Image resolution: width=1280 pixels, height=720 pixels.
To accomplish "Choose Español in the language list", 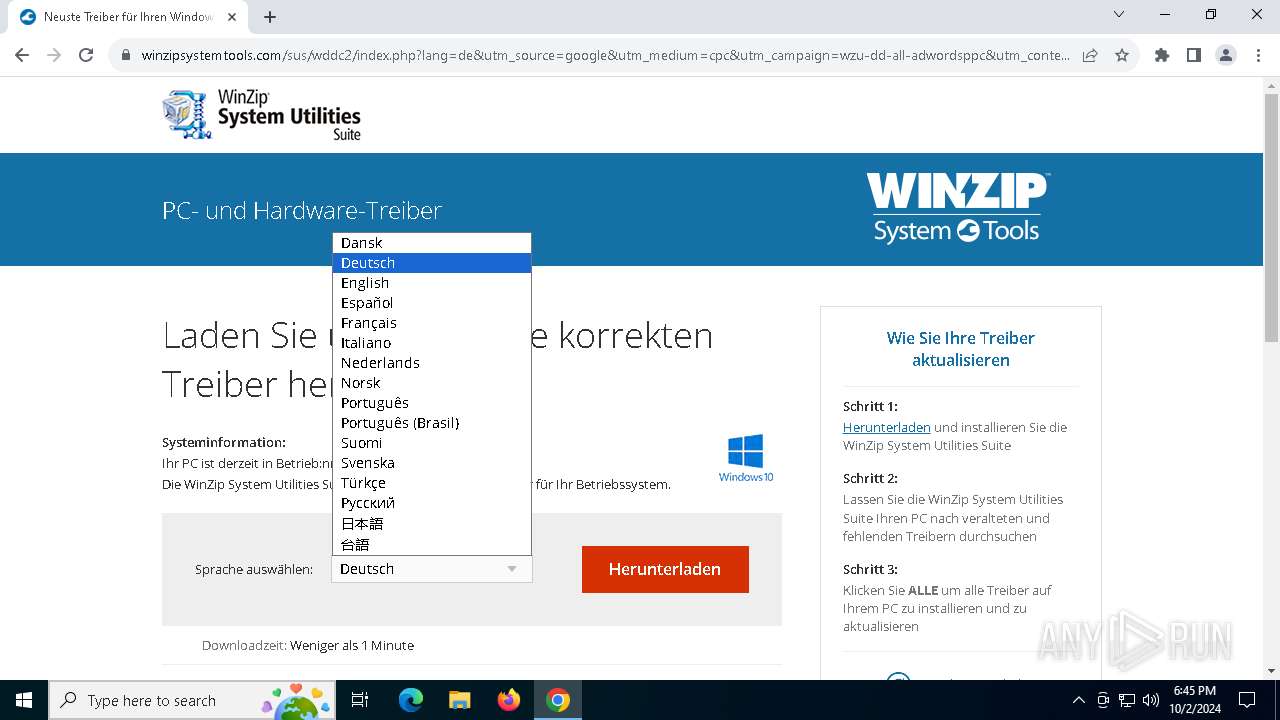I will point(432,303).
